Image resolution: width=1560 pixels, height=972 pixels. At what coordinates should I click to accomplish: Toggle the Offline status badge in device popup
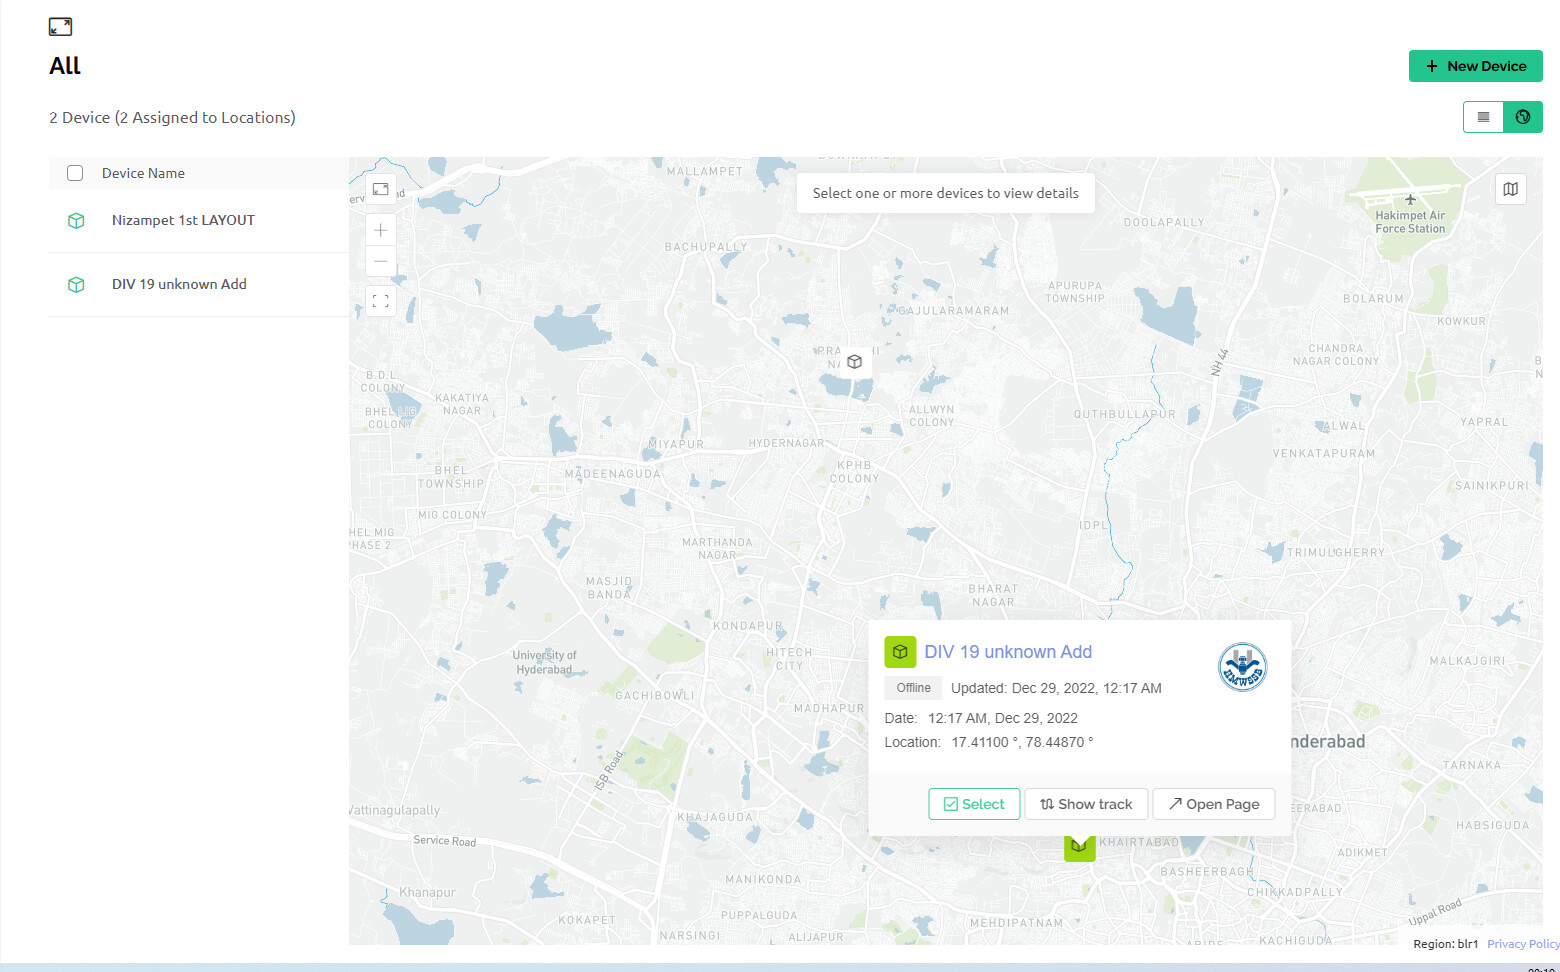click(912, 687)
